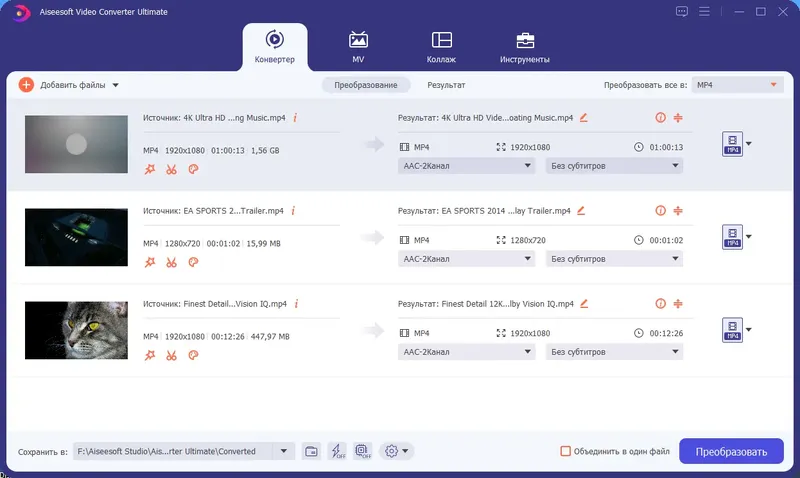The image size is (800, 478).
Task: Open the gear settings dropdown
Action: (x=396, y=451)
